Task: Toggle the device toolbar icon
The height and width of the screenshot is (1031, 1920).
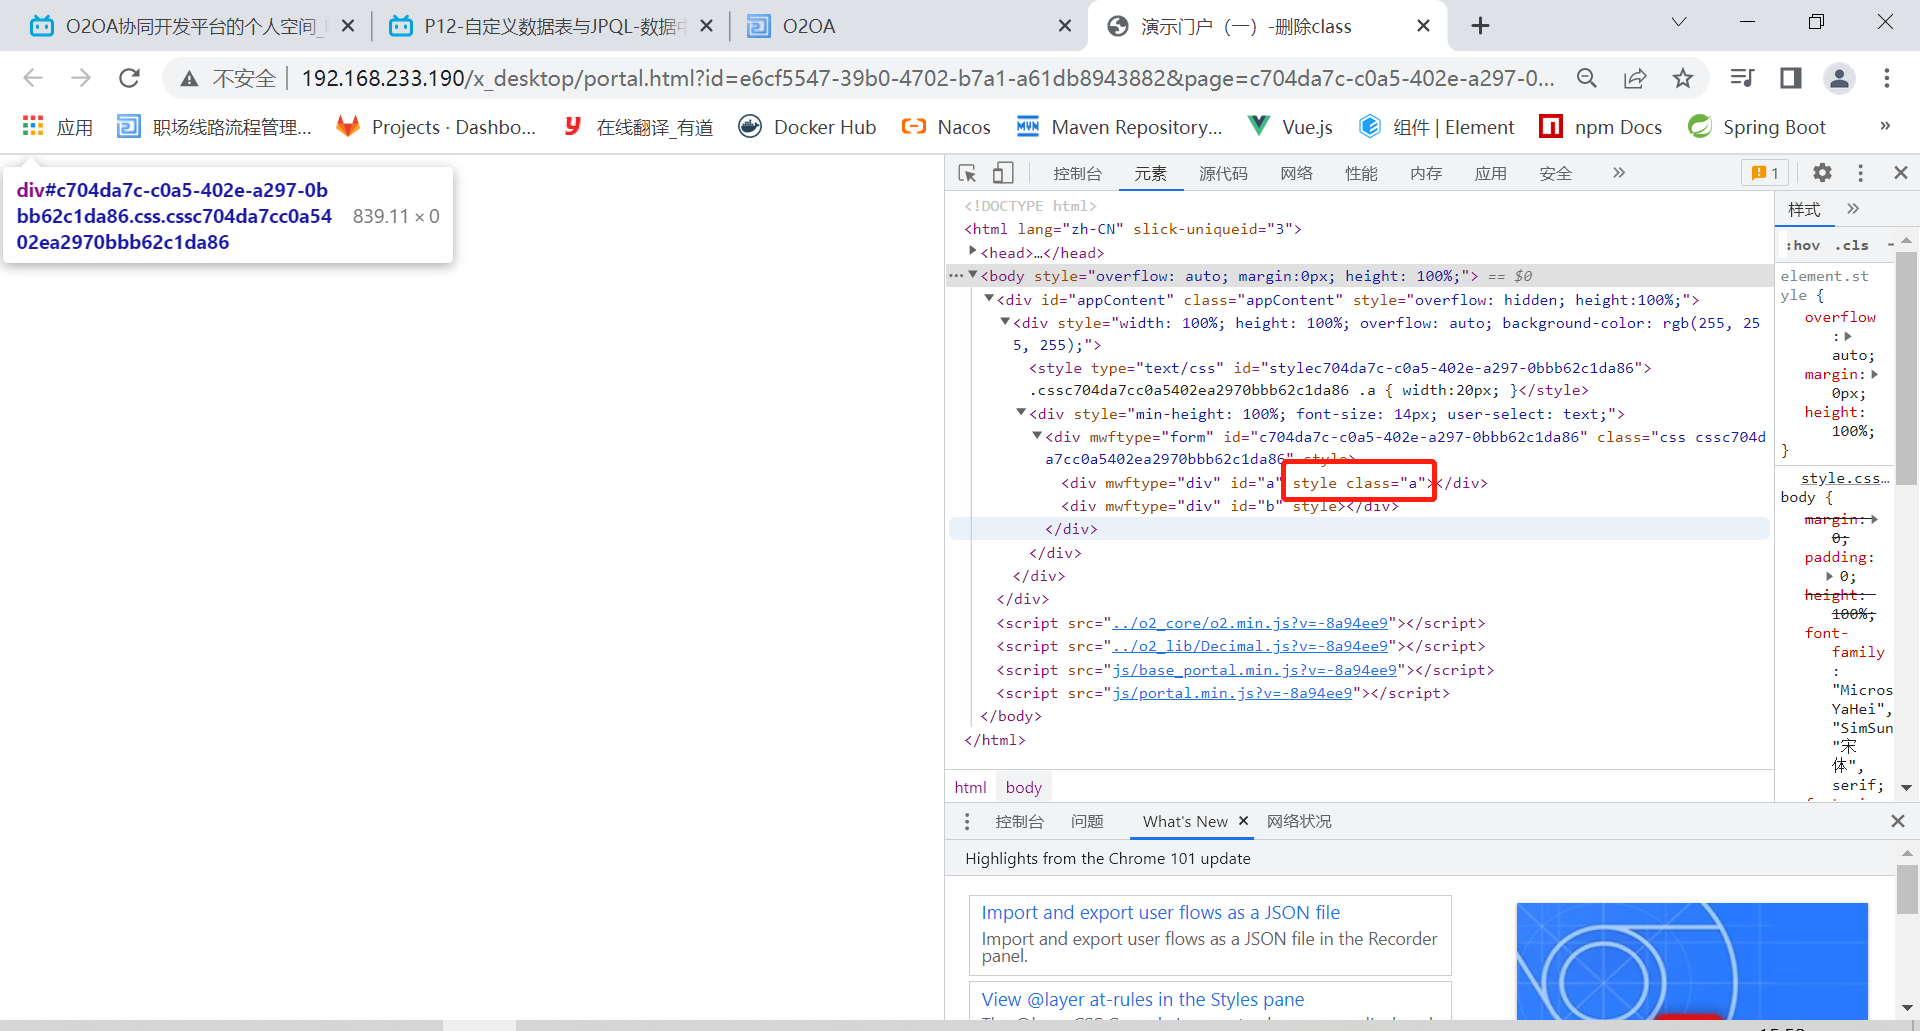Action: coord(1002,173)
